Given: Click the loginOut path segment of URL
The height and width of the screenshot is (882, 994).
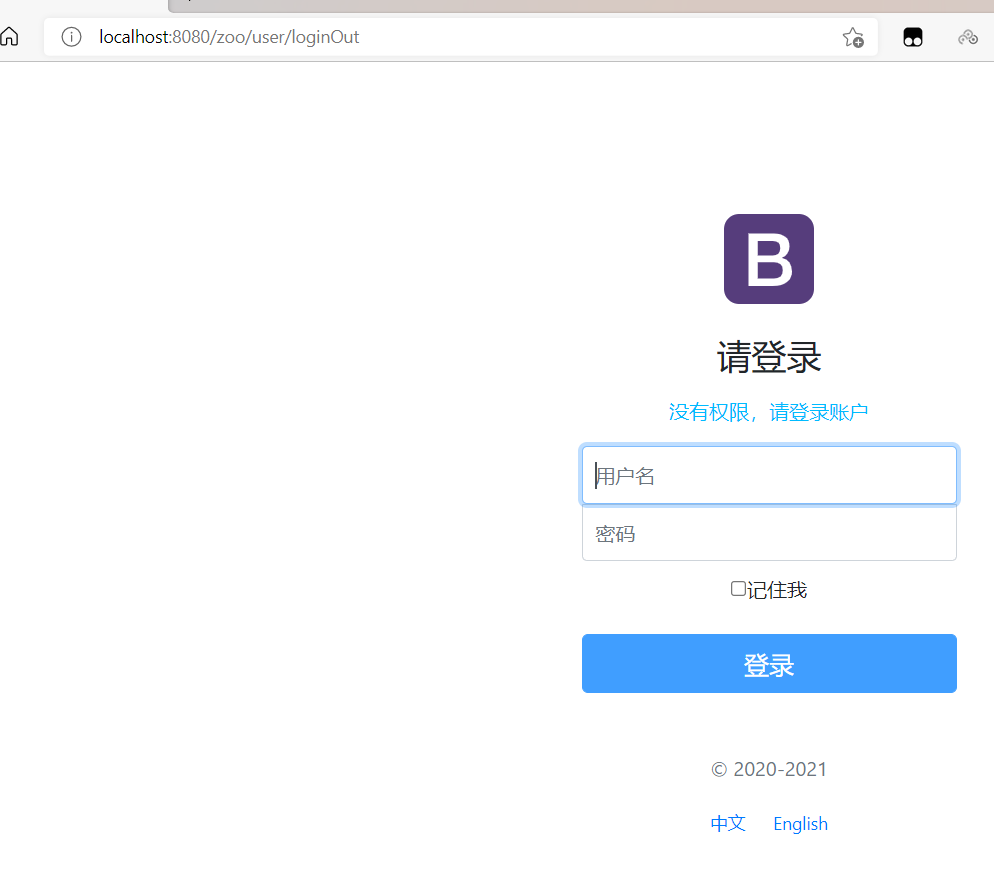Looking at the screenshot, I should pos(325,37).
